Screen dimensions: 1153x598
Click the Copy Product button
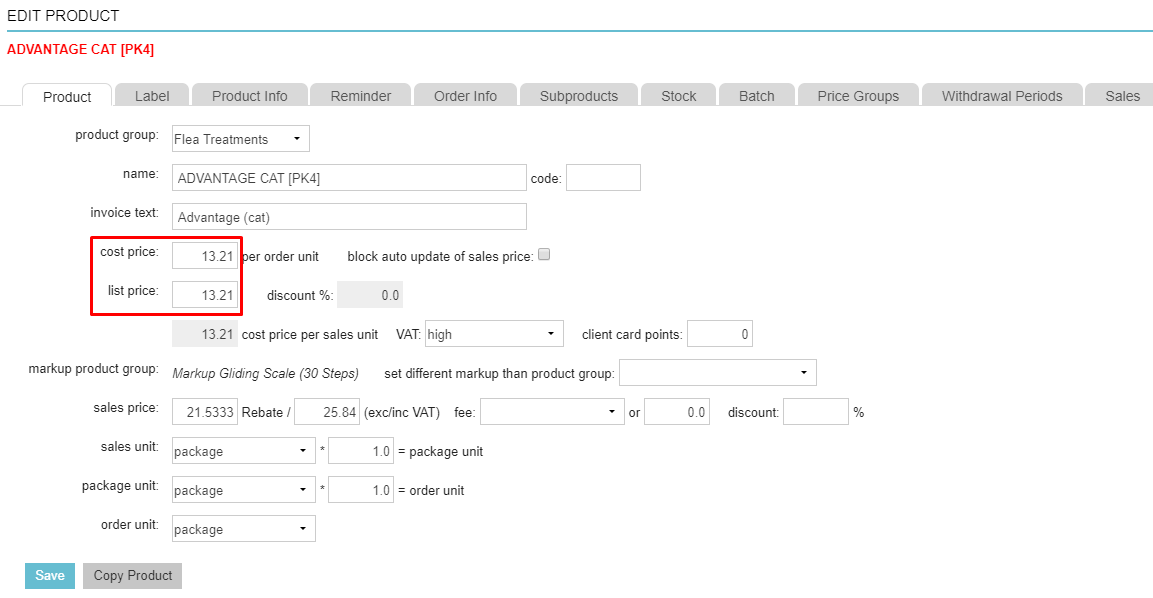tap(133, 575)
